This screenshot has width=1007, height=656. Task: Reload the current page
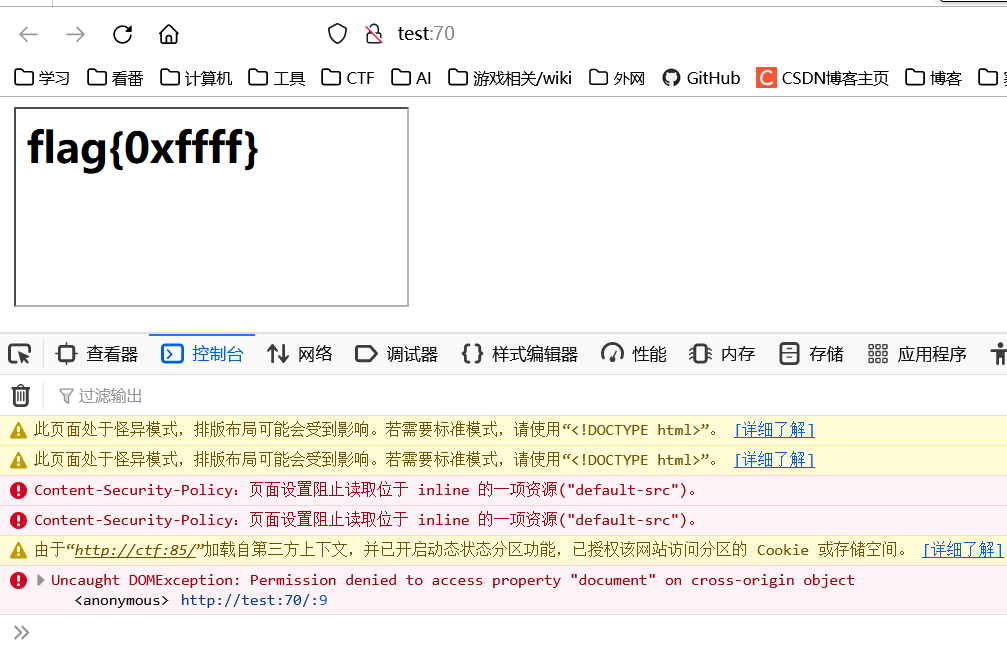[123, 34]
